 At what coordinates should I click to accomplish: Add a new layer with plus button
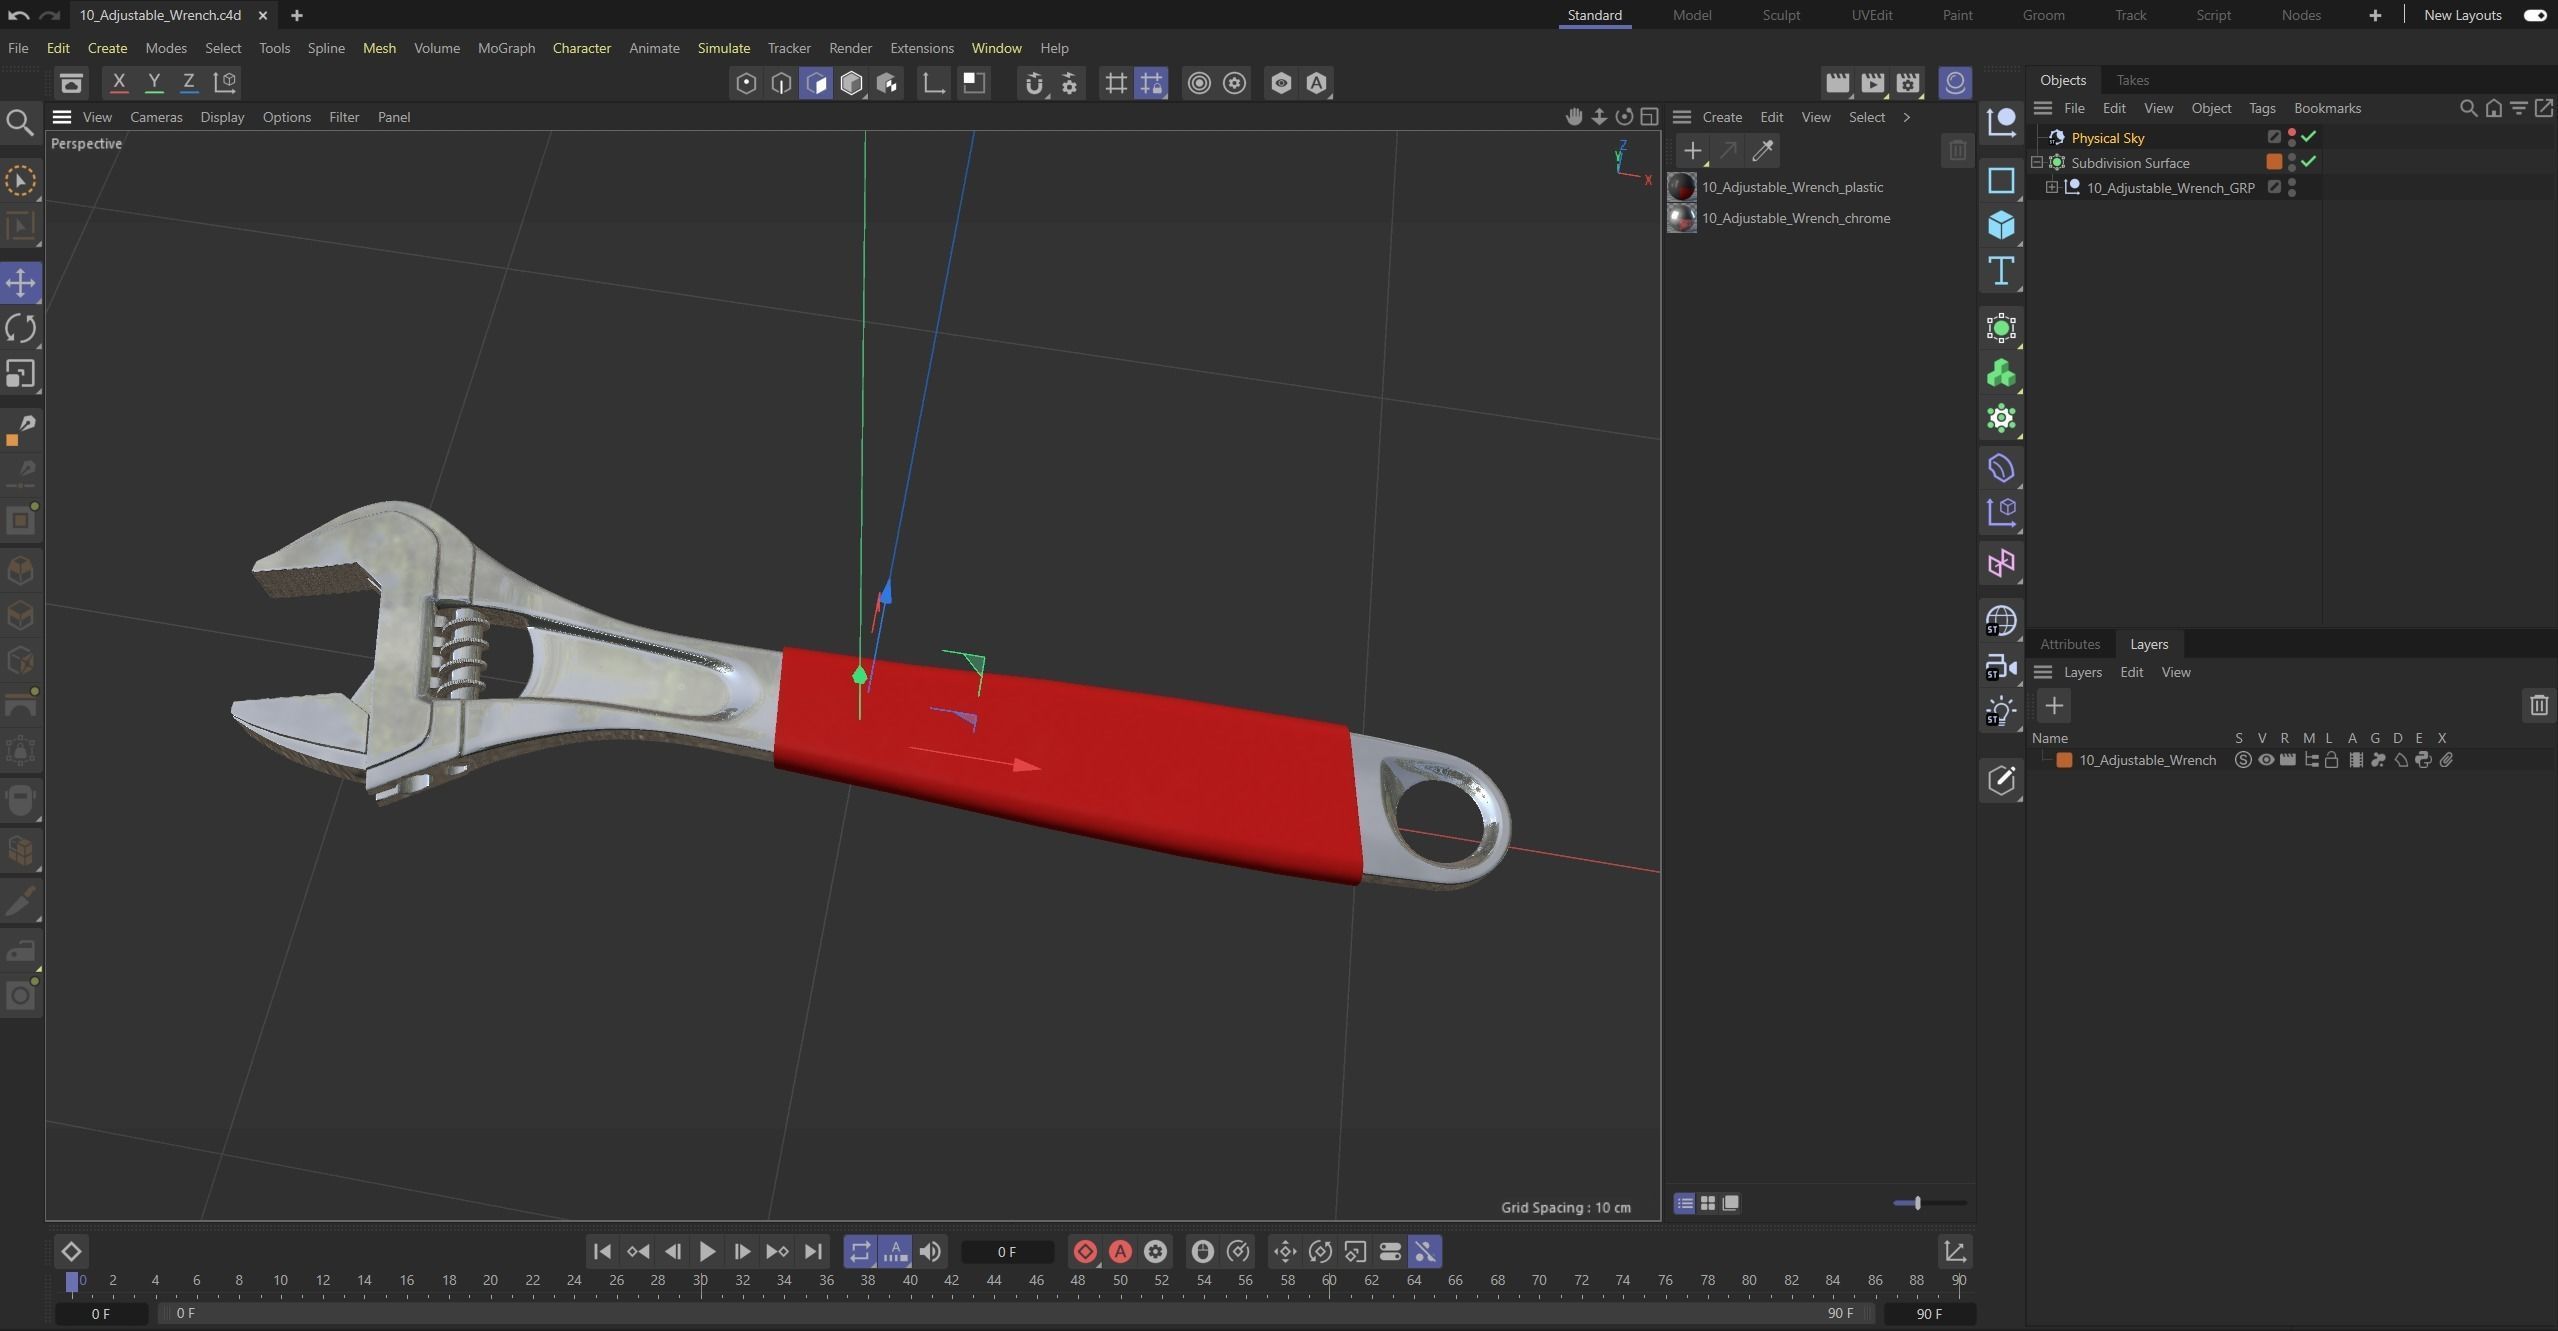pos(2054,706)
